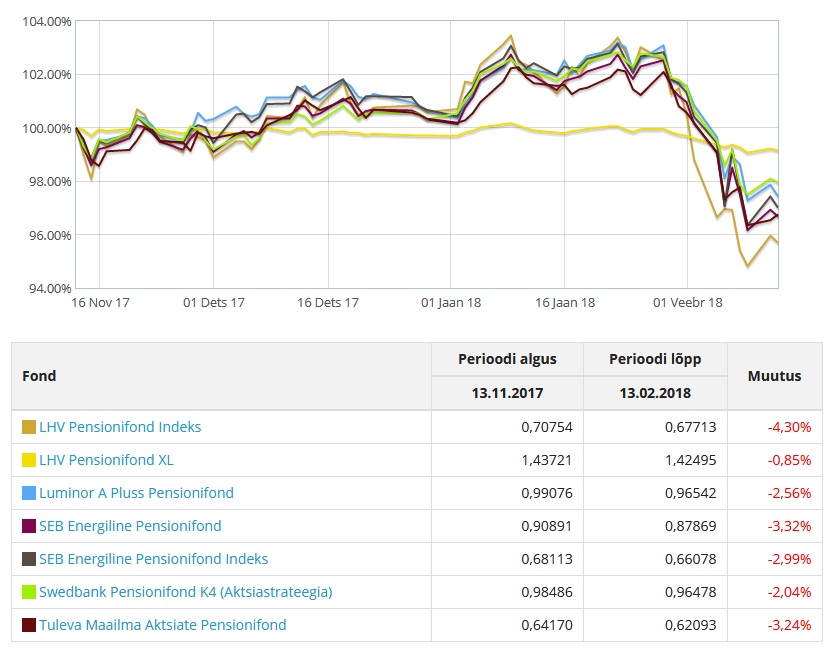
Task: Select the start value 1,43721
Action: (x=547, y=460)
